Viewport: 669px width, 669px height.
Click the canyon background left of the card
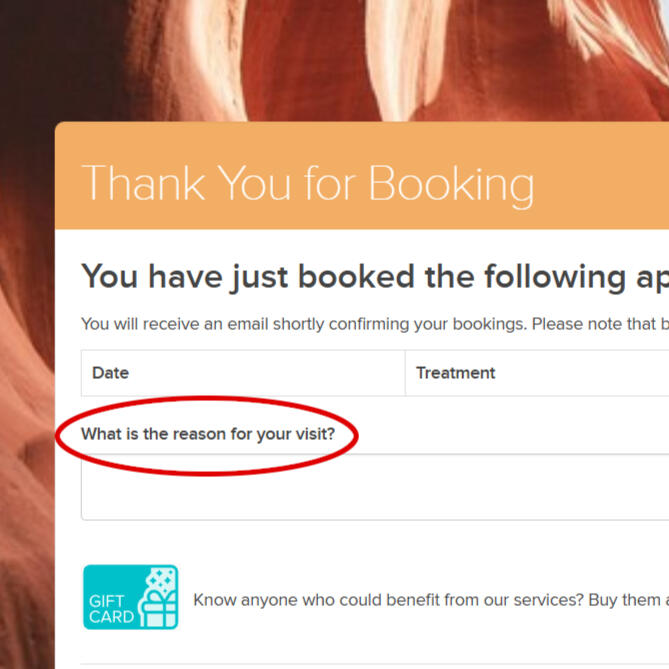27,400
